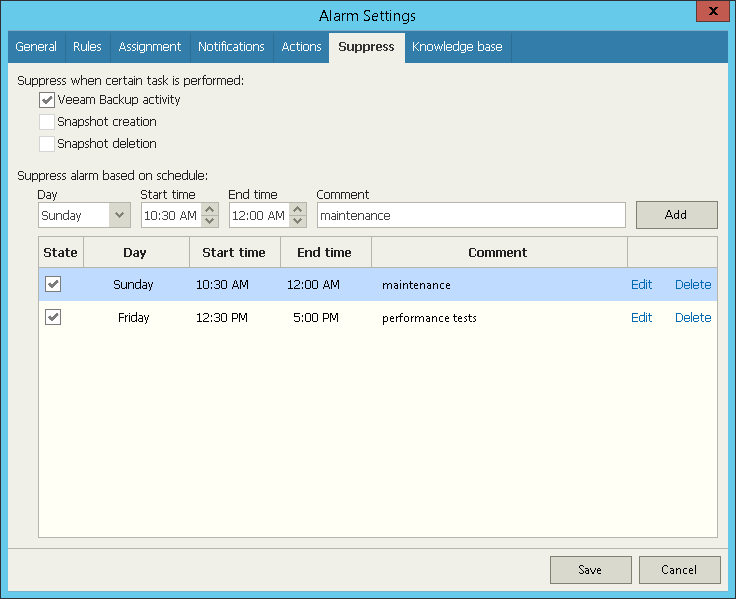The width and height of the screenshot is (736, 599).
Task: Uncheck Veeam Backup activity checkbox
Action: tap(47, 100)
